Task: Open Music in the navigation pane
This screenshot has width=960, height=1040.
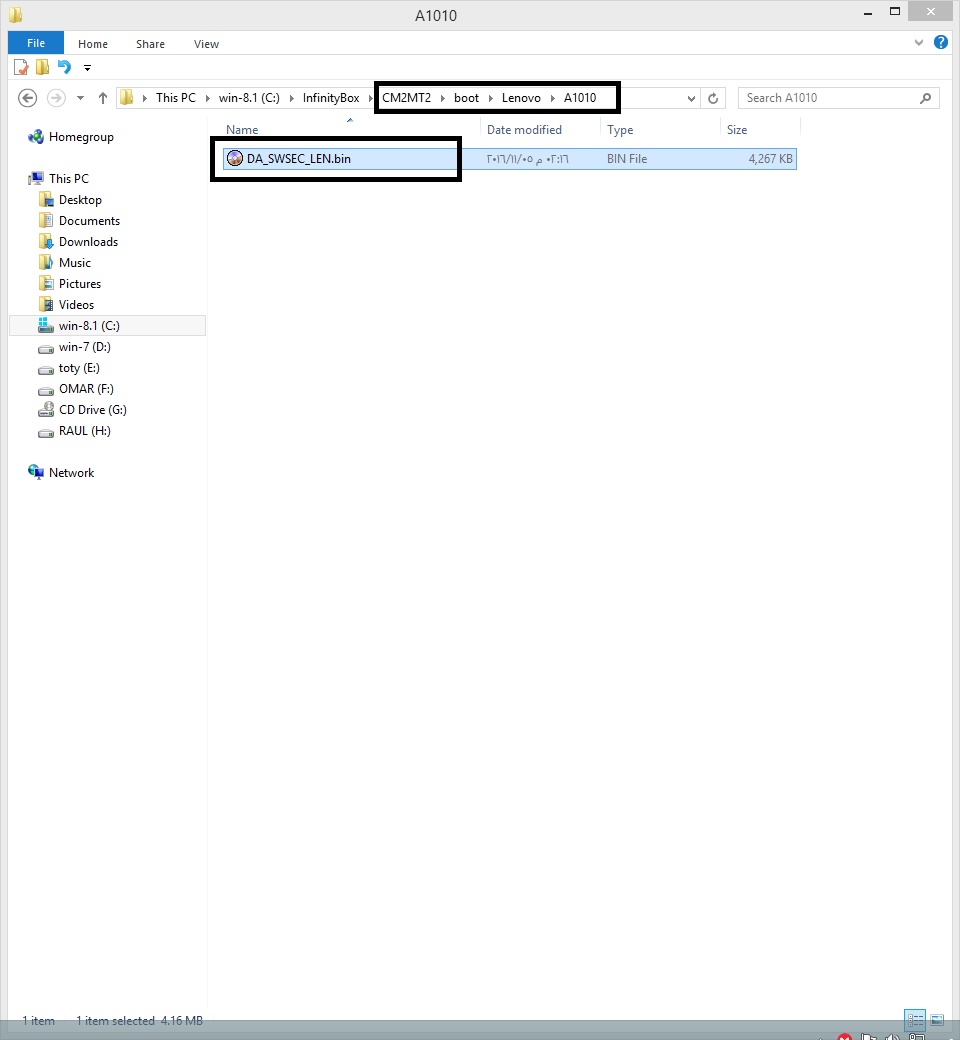Action: [74, 263]
